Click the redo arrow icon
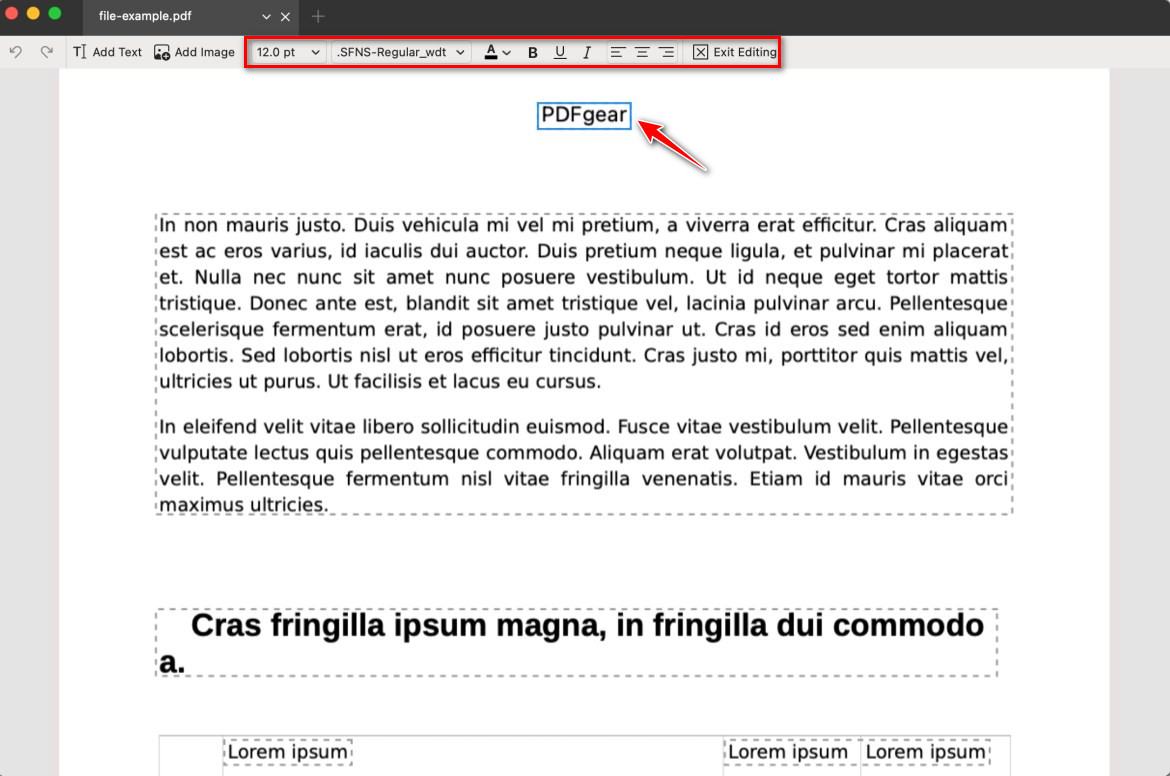 click(46, 52)
